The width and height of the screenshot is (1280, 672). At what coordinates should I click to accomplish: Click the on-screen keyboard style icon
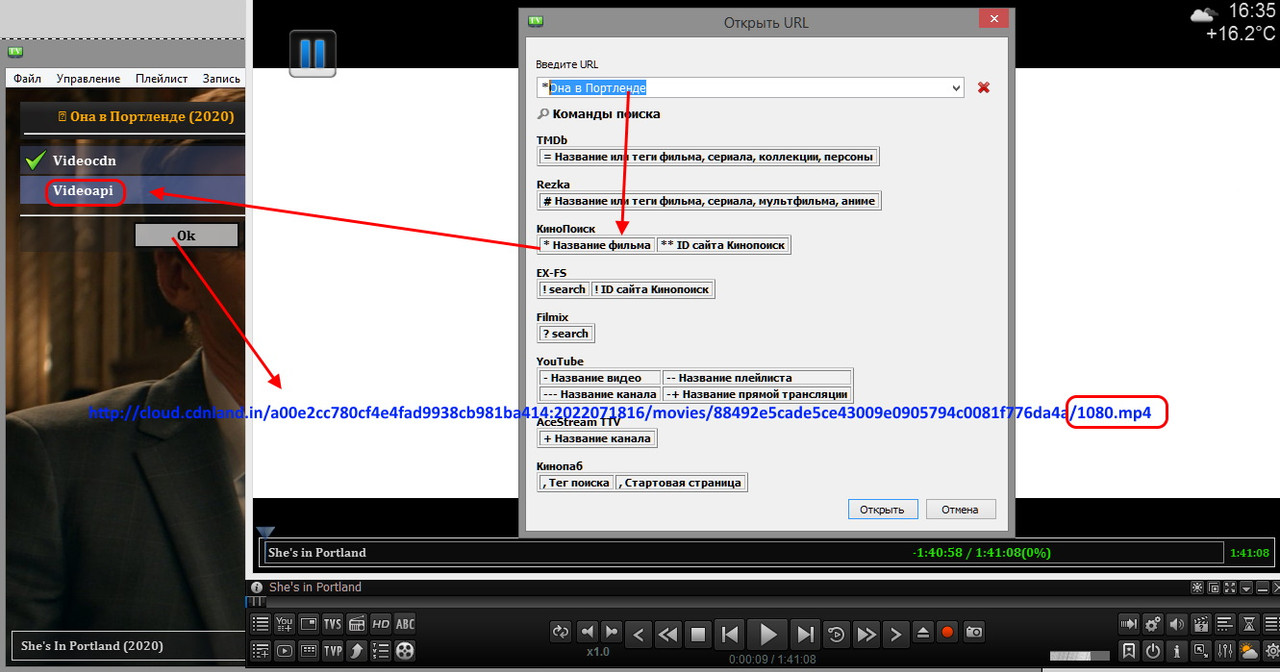click(309, 651)
